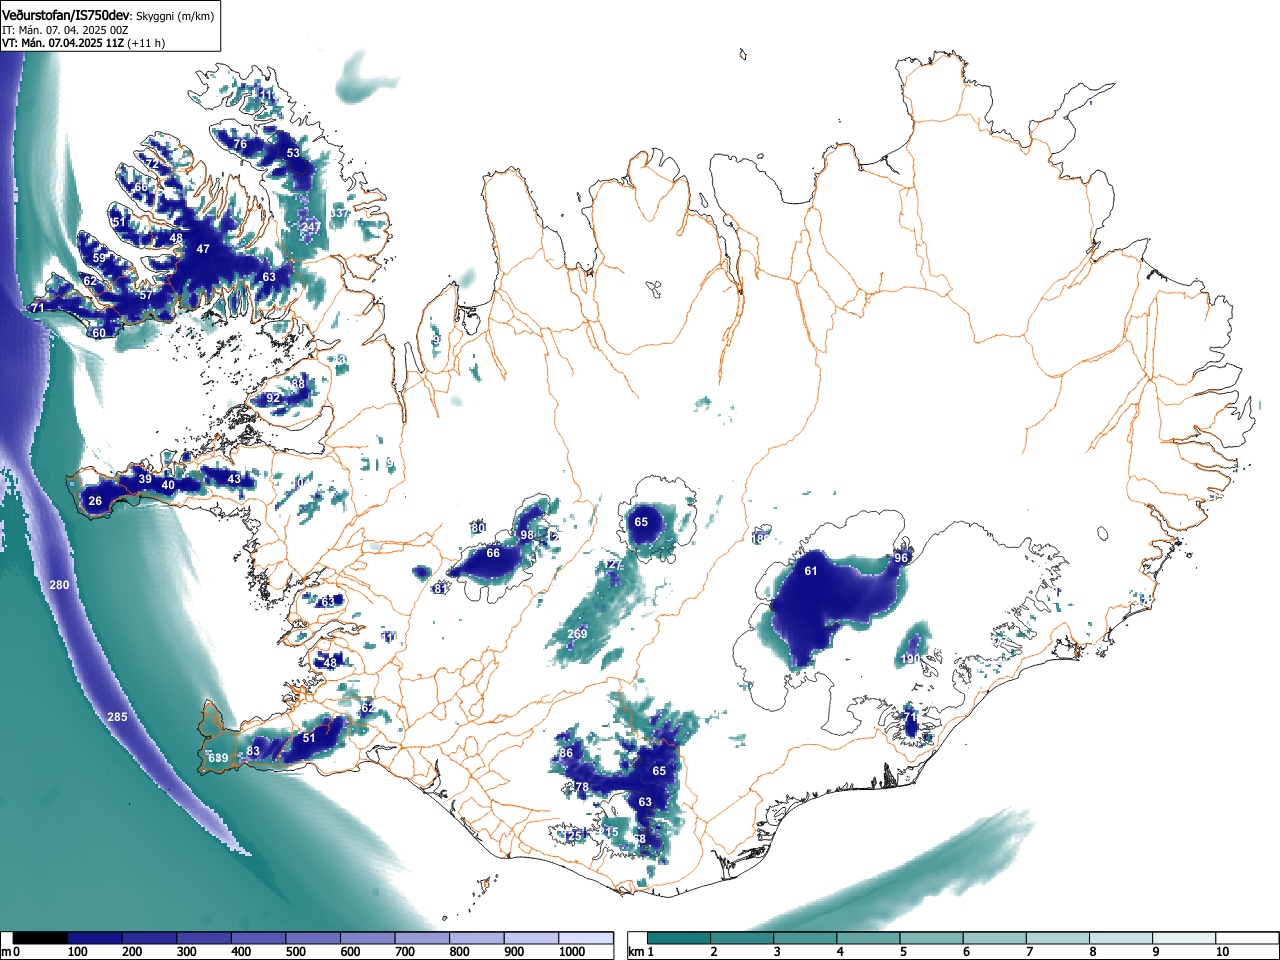1280x960 pixels.
Task: Click the 78 value in south Iceland
Action: pyautogui.click(x=580, y=788)
